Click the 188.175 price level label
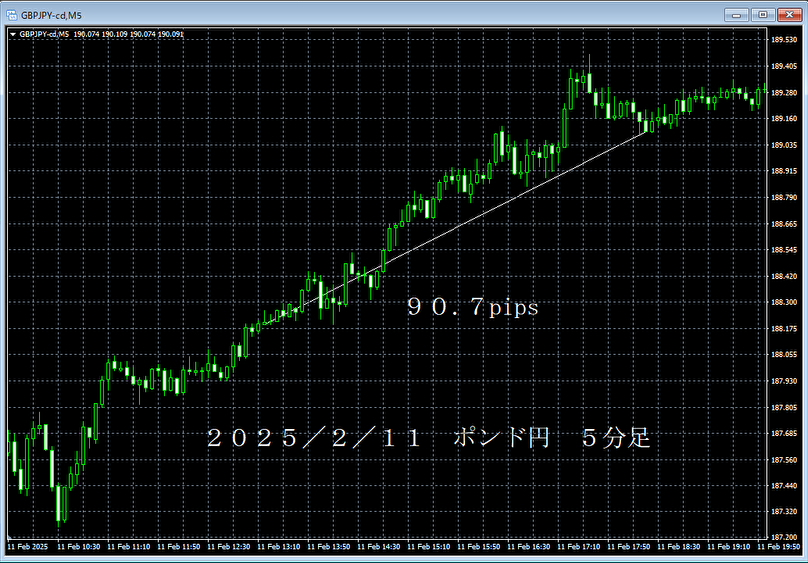Screen dimensions: 808x563 click(784, 329)
